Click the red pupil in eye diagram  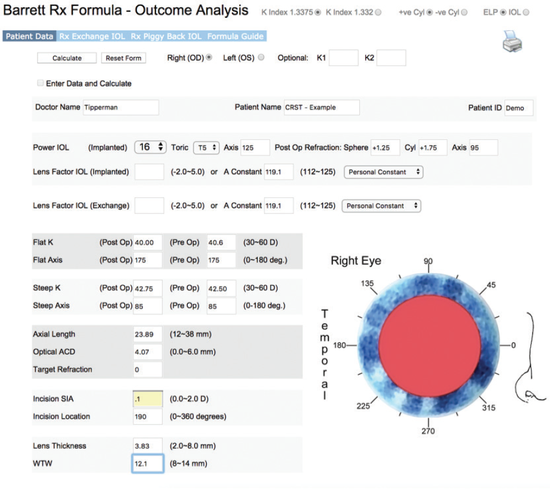[x=430, y=345]
